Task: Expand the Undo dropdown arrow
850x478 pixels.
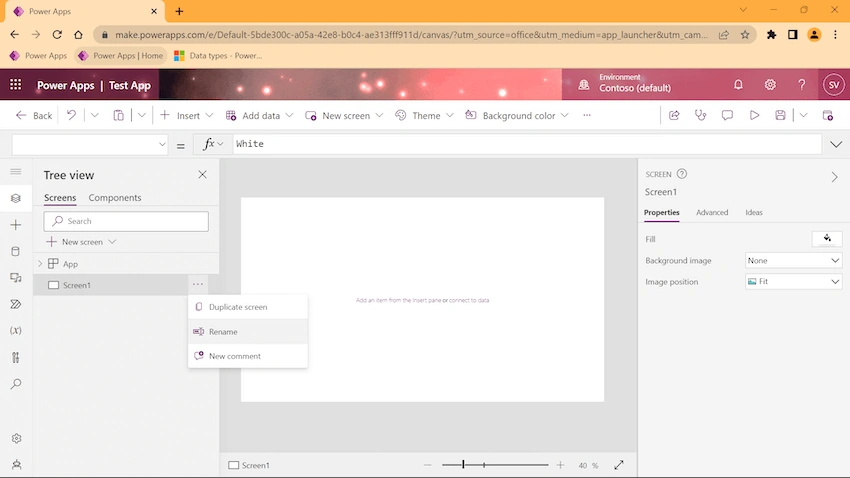Action: (x=94, y=115)
